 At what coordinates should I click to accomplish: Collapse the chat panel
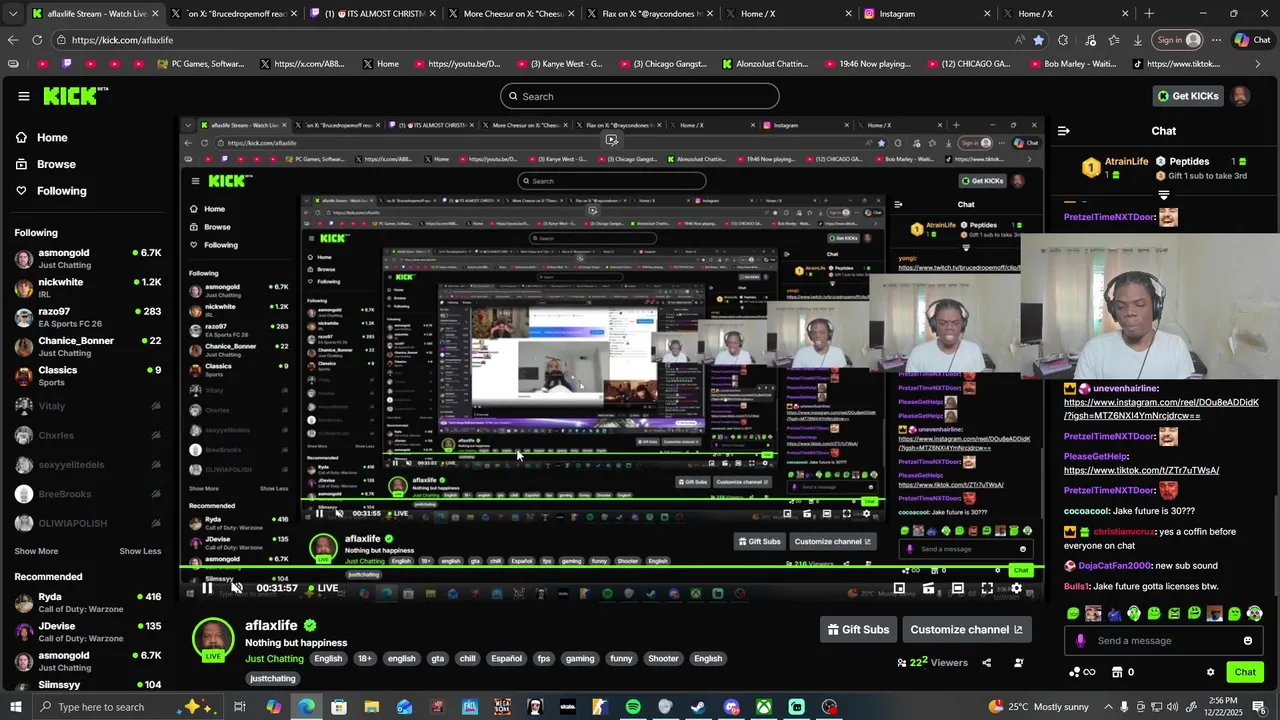point(1063,131)
